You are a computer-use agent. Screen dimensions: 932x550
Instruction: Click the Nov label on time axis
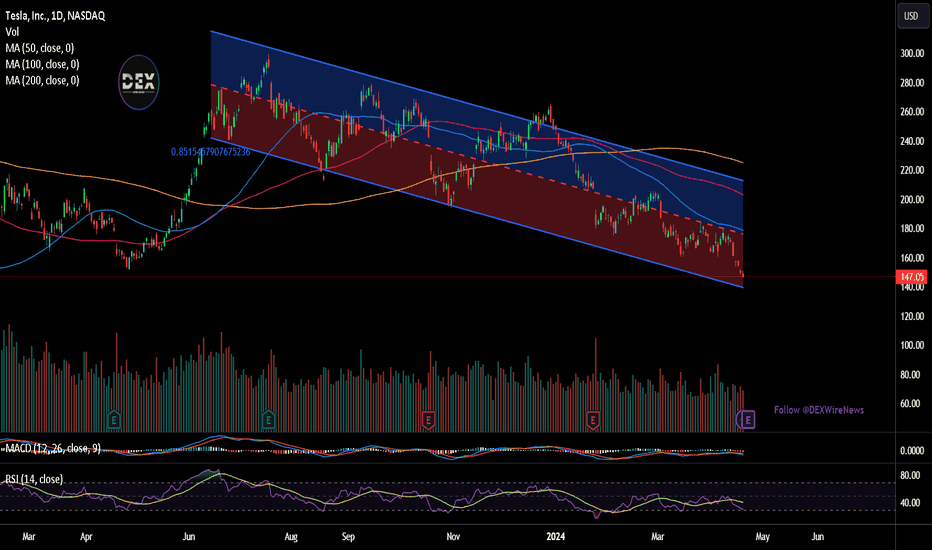[453, 537]
